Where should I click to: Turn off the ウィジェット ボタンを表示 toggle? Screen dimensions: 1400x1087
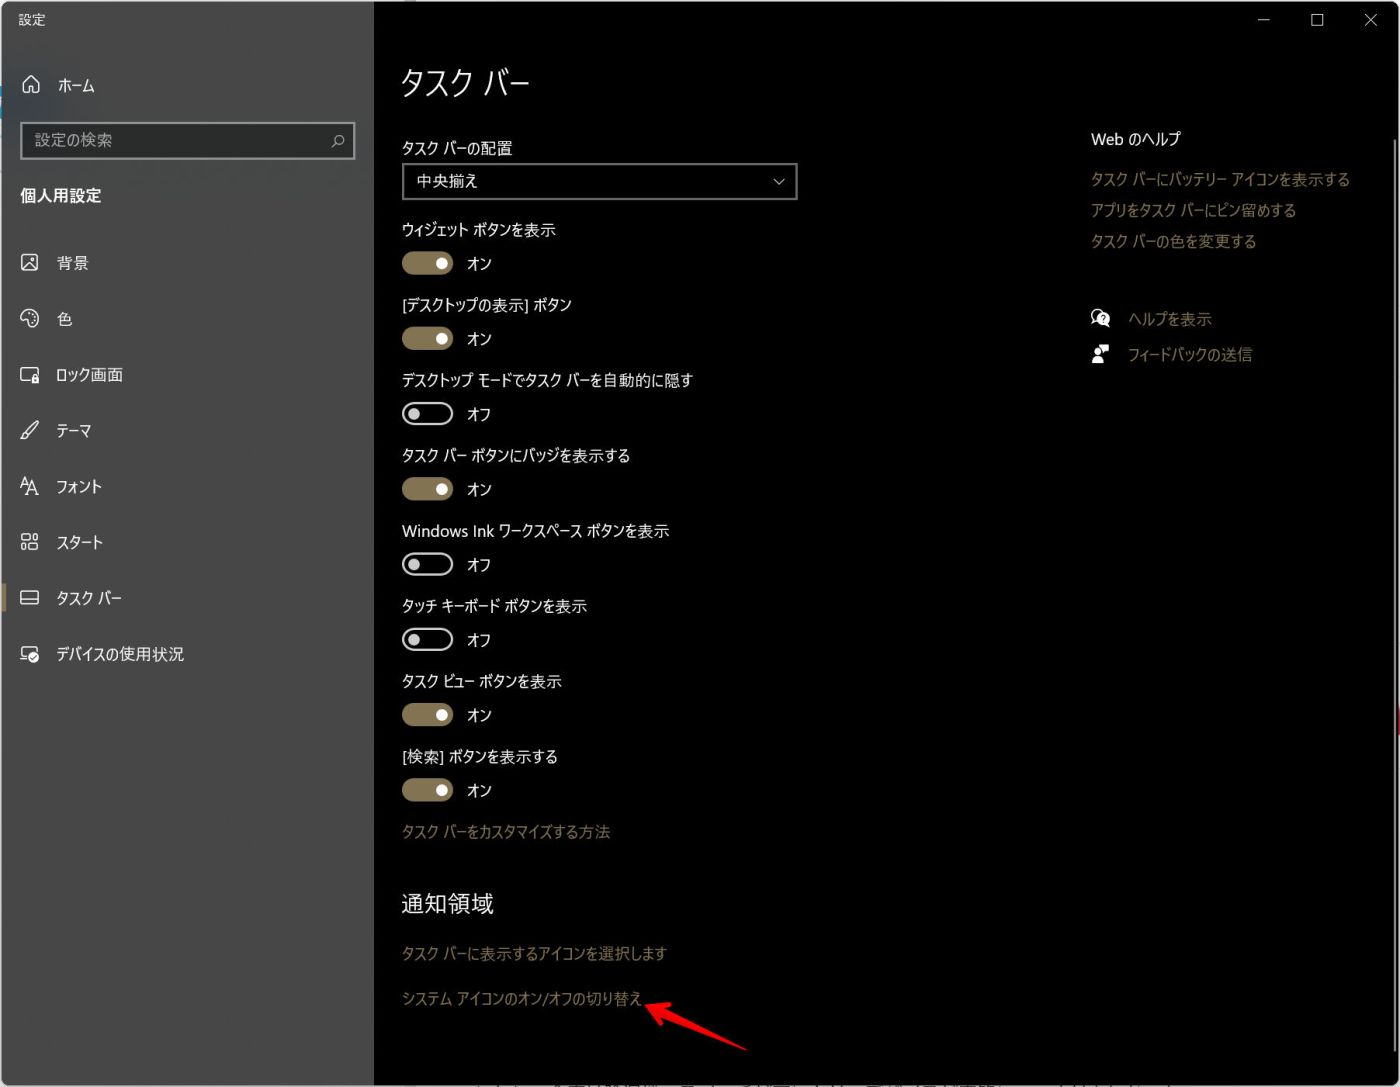[427, 263]
